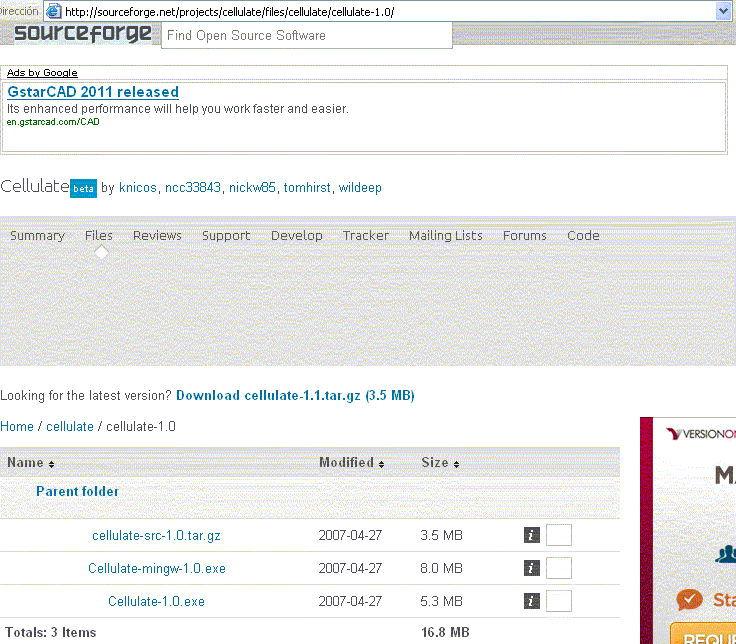Open the GstarCAD 2011 released ad link
Image resolution: width=736 pixels, height=644 pixels.
coord(93,92)
